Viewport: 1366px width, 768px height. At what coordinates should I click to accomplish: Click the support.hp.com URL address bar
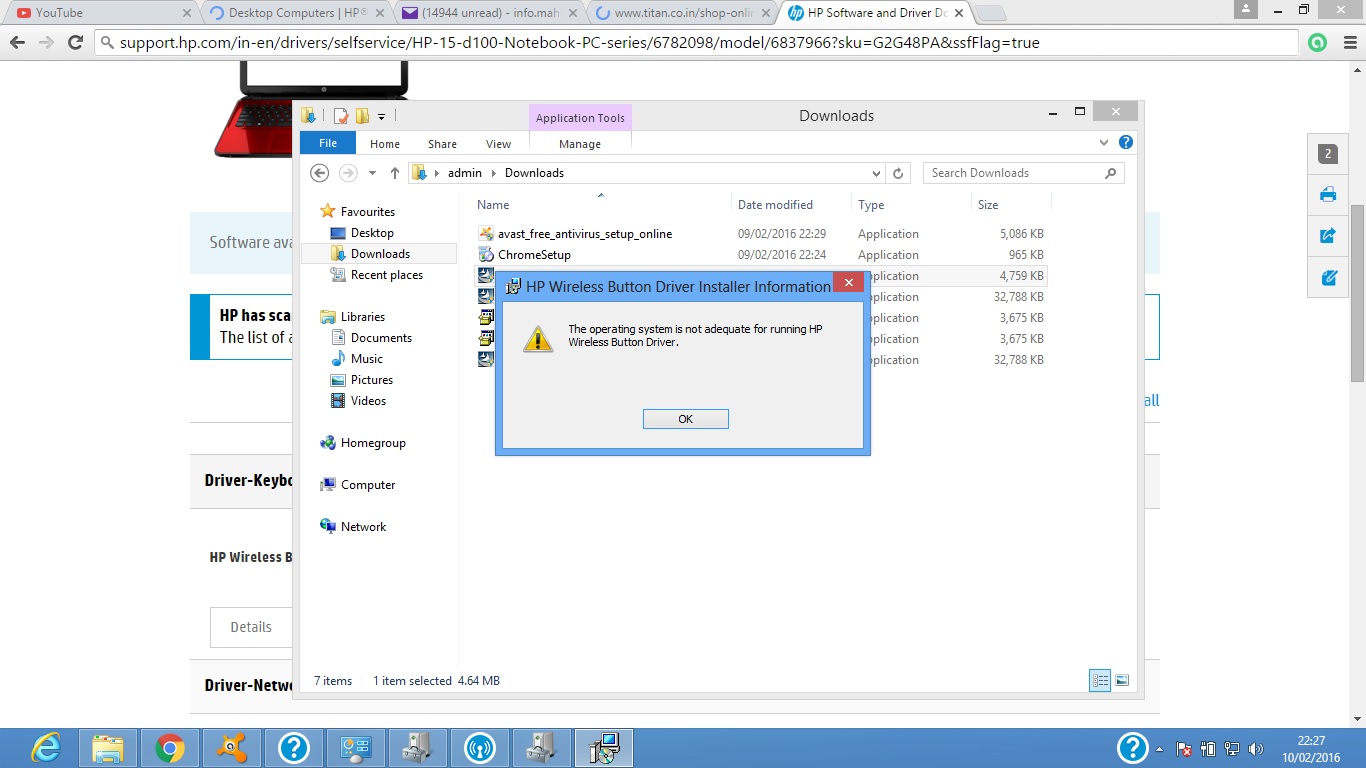point(698,43)
